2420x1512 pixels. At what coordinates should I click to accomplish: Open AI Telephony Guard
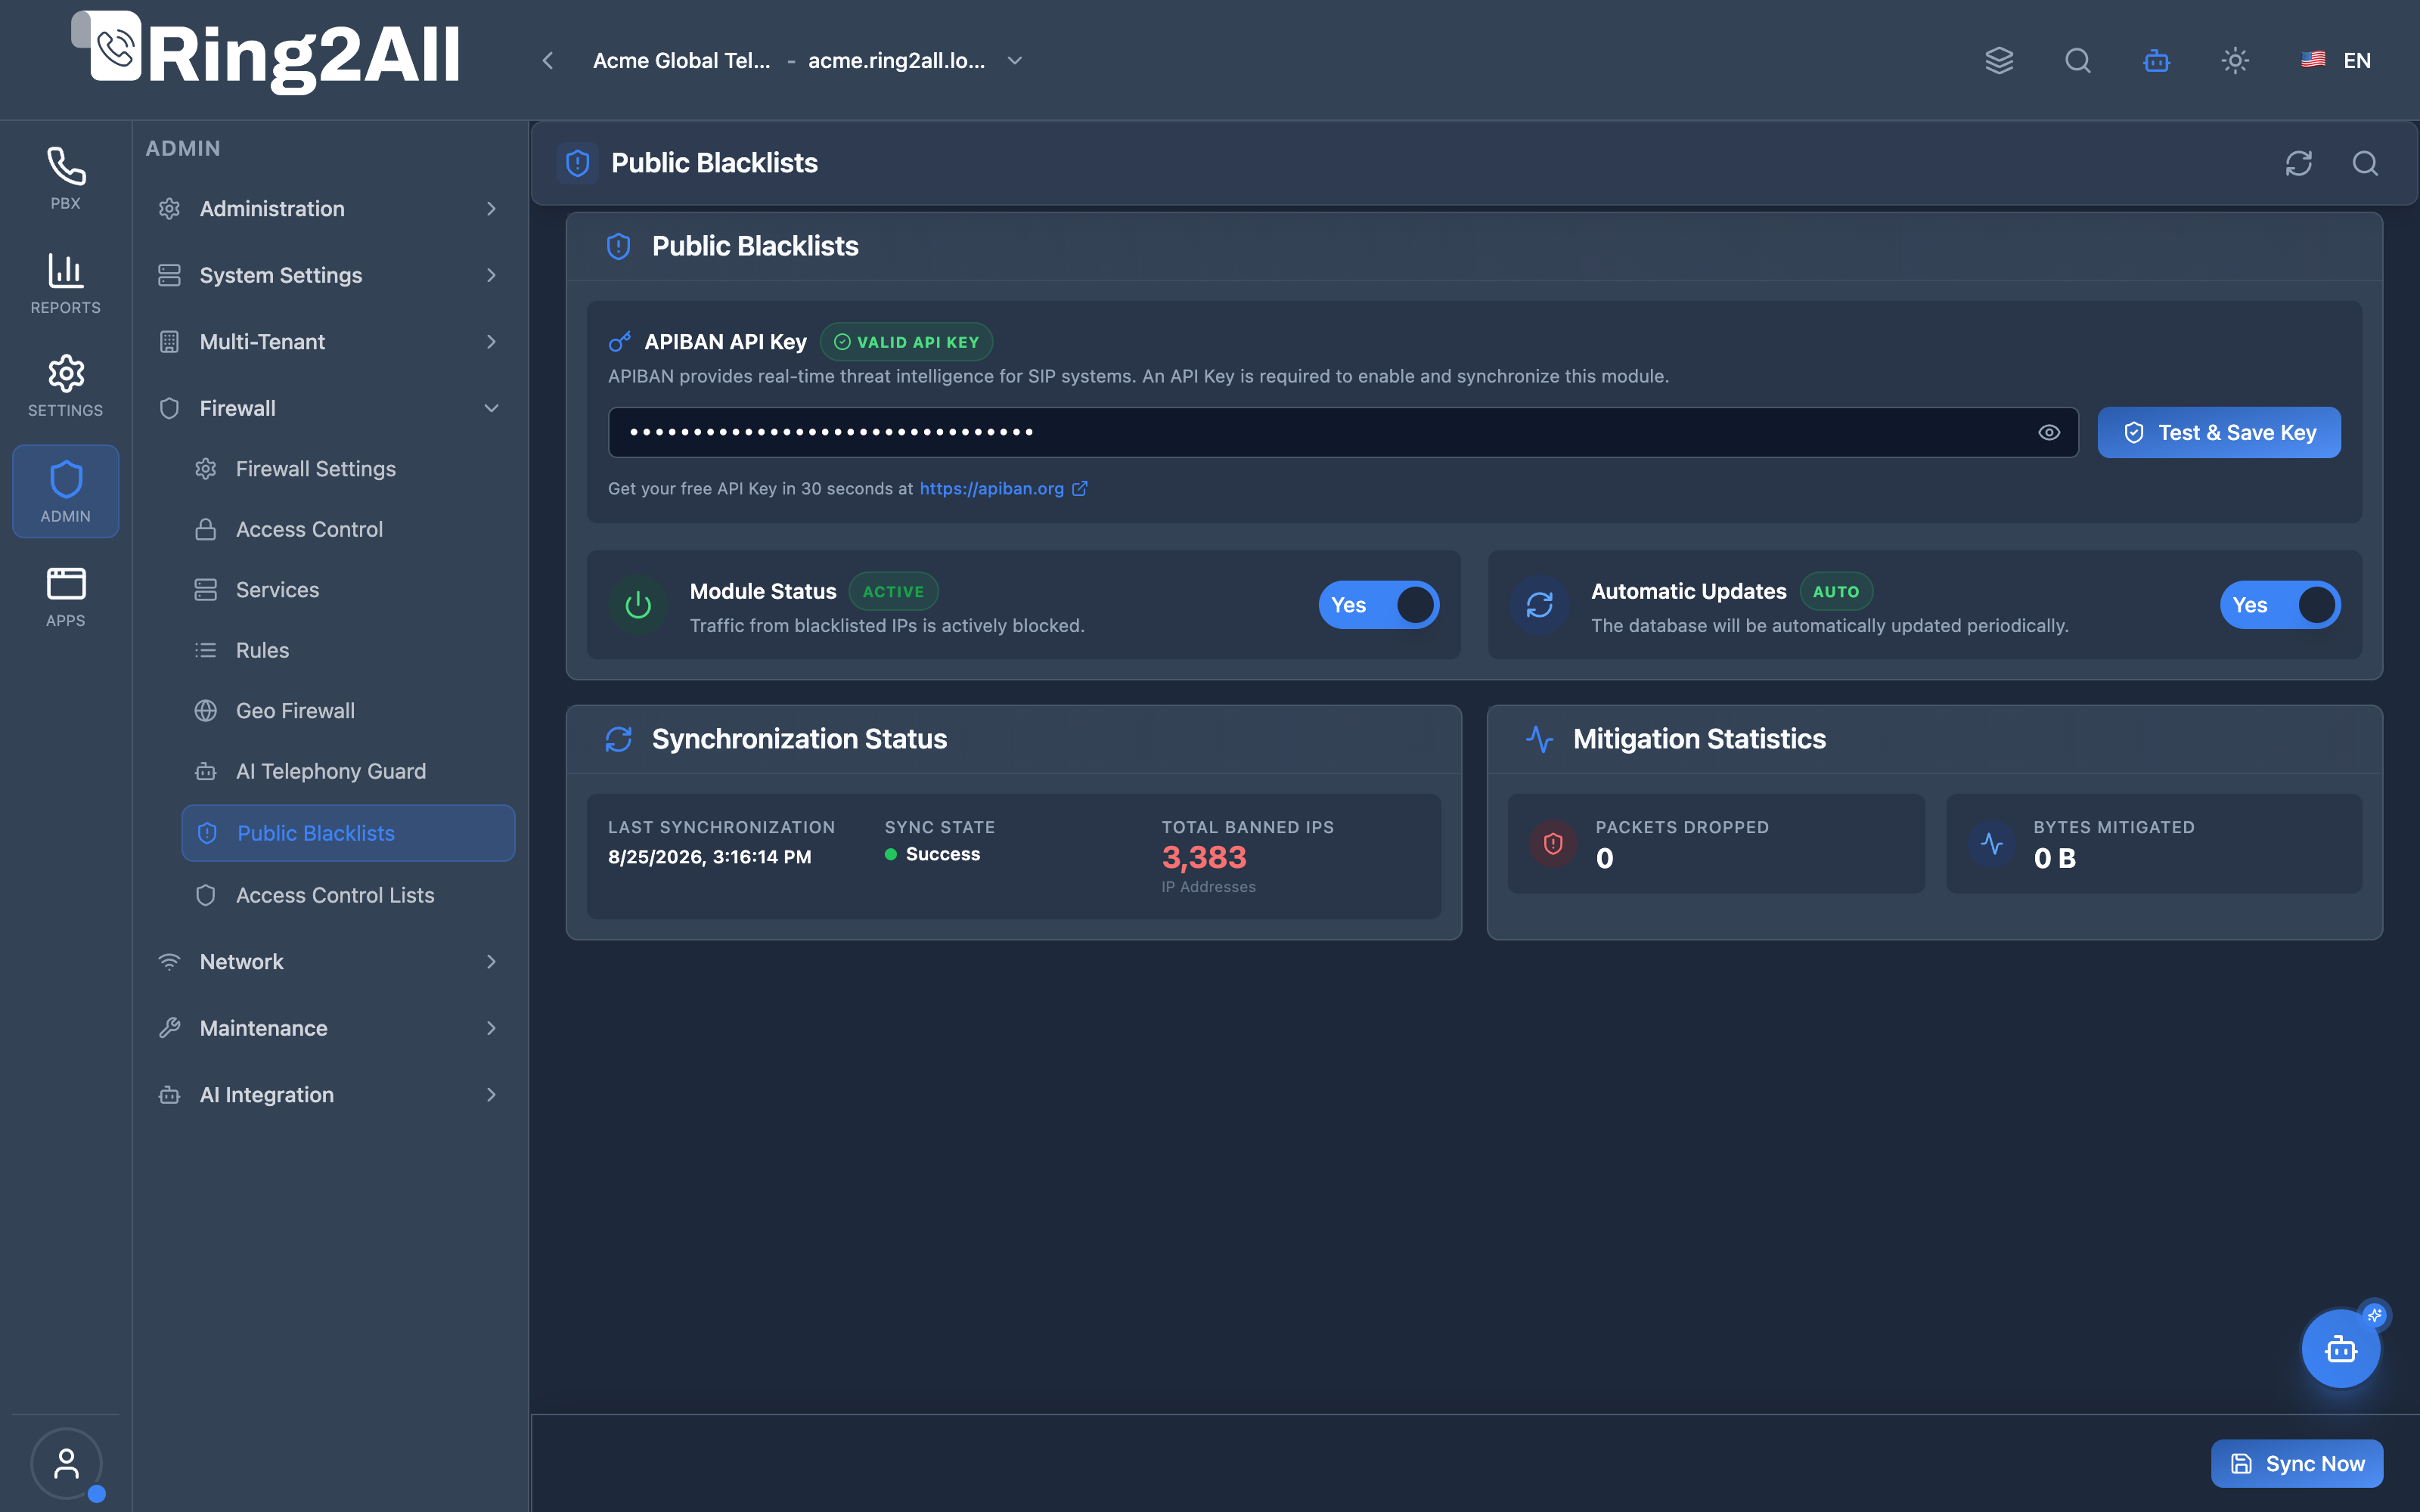348,771
